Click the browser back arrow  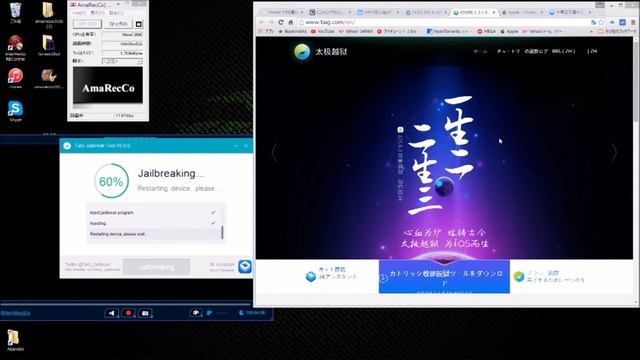[x=262, y=22]
